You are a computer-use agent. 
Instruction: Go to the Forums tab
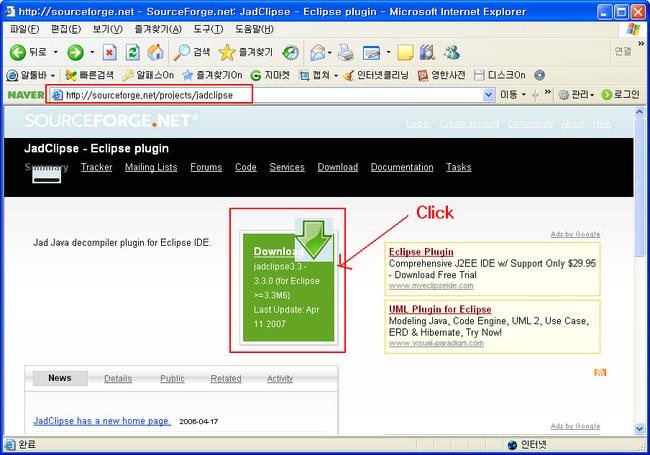[206, 167]
